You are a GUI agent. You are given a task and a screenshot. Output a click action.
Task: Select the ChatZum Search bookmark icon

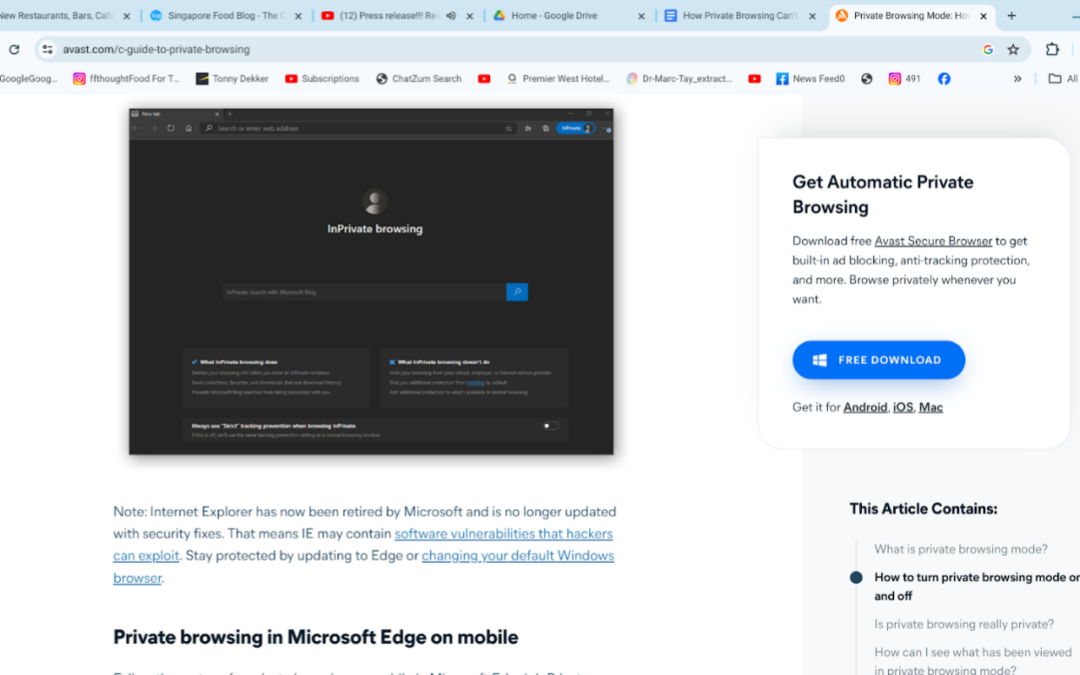[x=380, y=78]
